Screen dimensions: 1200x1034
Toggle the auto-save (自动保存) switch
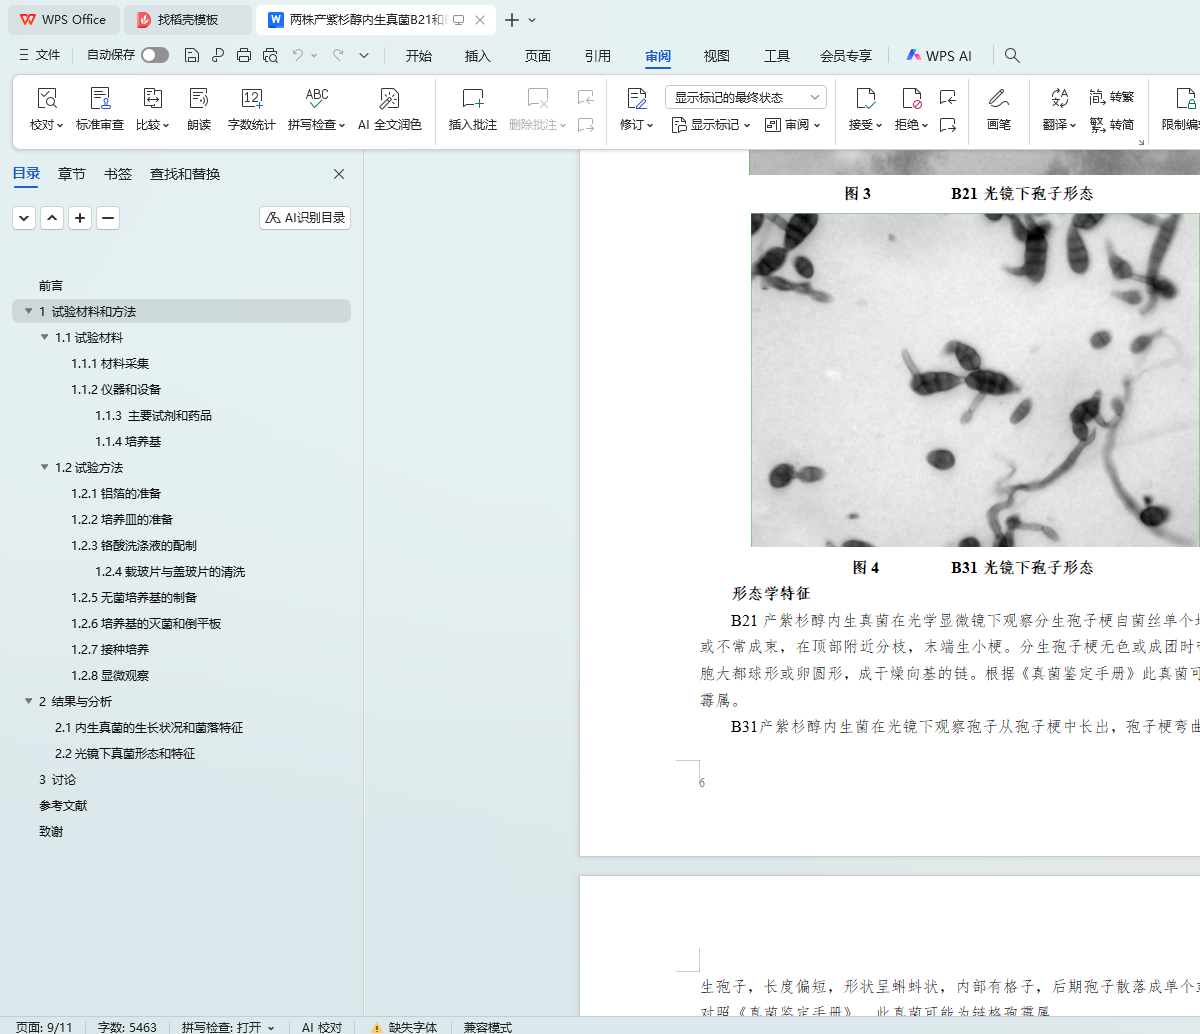(x=155, y=55)
